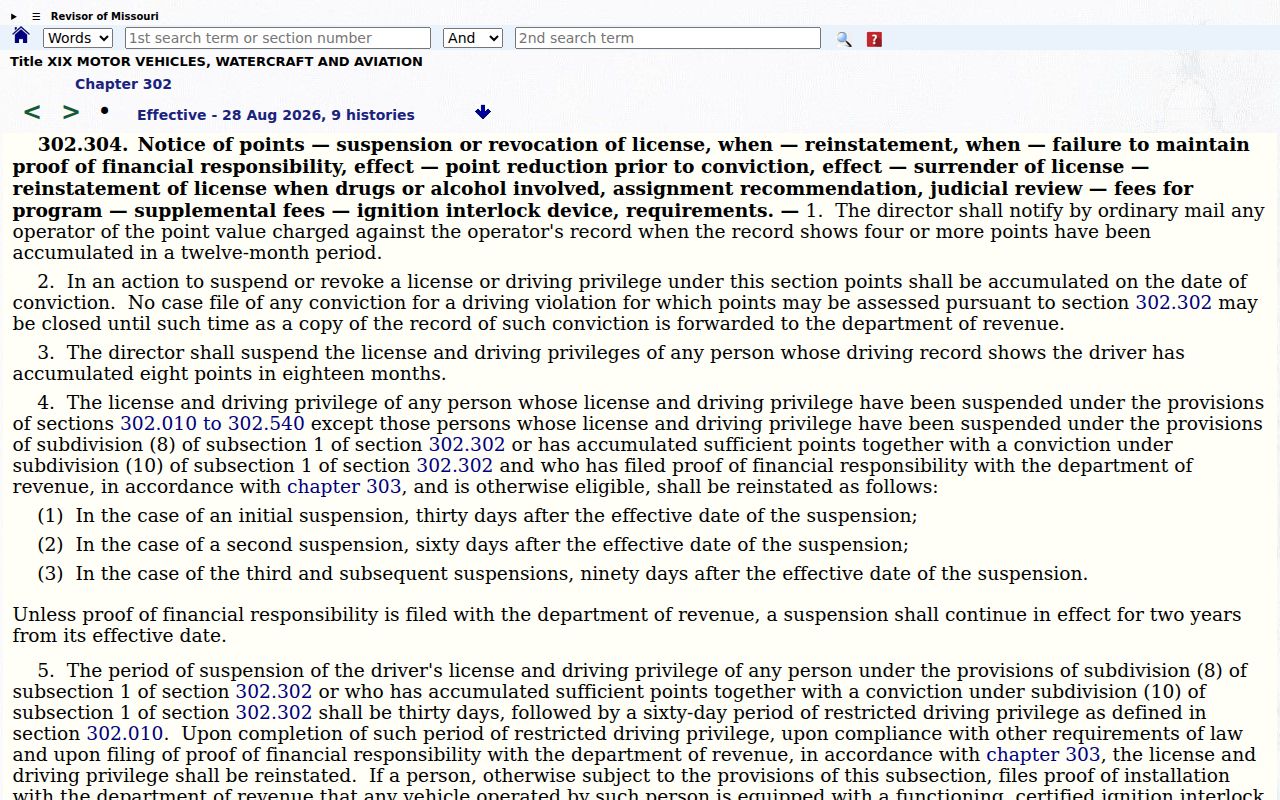This screenshot has height=800, width=1280.
Task: Go to the home page icon
Action: coord(21,36)
